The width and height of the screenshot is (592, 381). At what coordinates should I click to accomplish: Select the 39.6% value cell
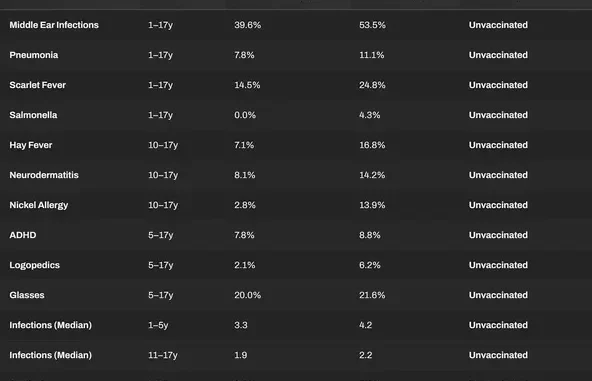point(247,25)
